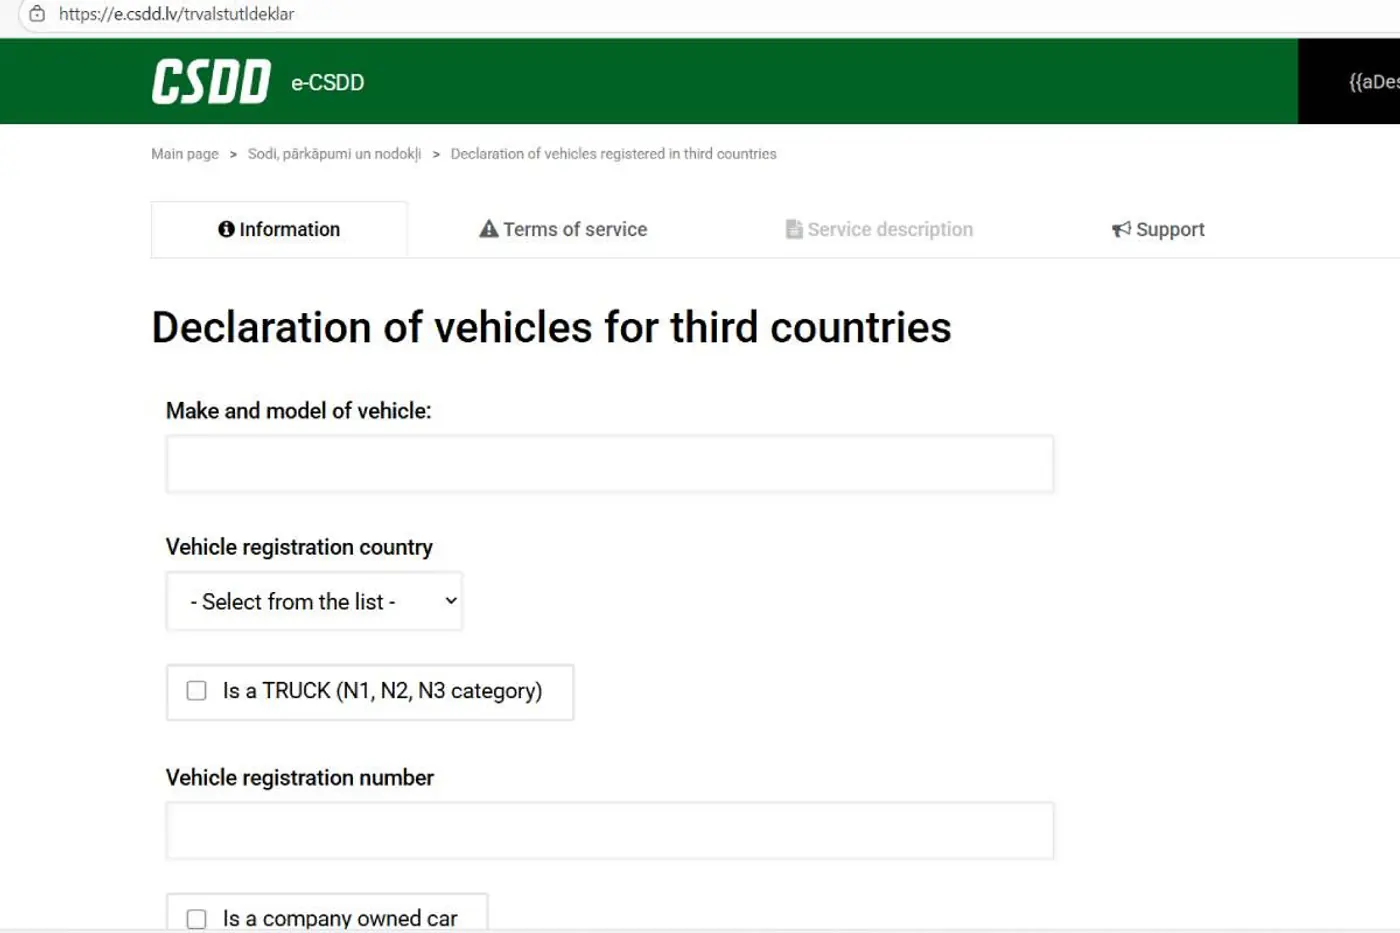Click the document icon beside Service description
The image size is (1400, 933).
pos(794,229)
